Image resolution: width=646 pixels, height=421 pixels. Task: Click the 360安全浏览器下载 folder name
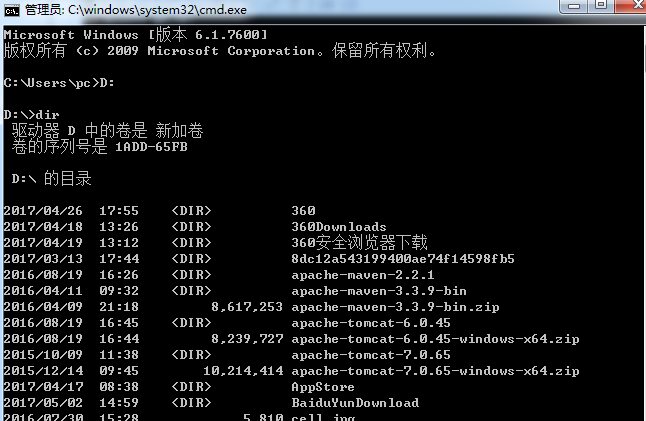click(359, 243)
